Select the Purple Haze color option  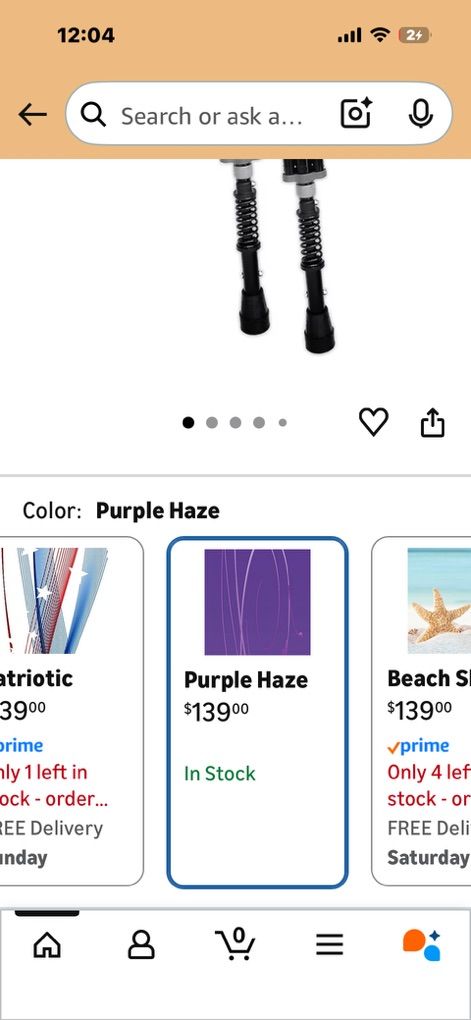point(258,712)
